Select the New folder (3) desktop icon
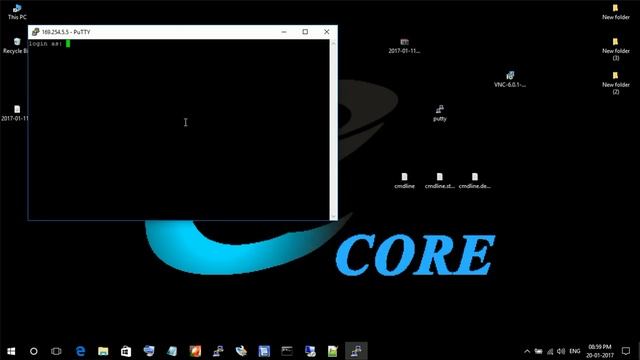640x360 pixels. pos(616,49)
